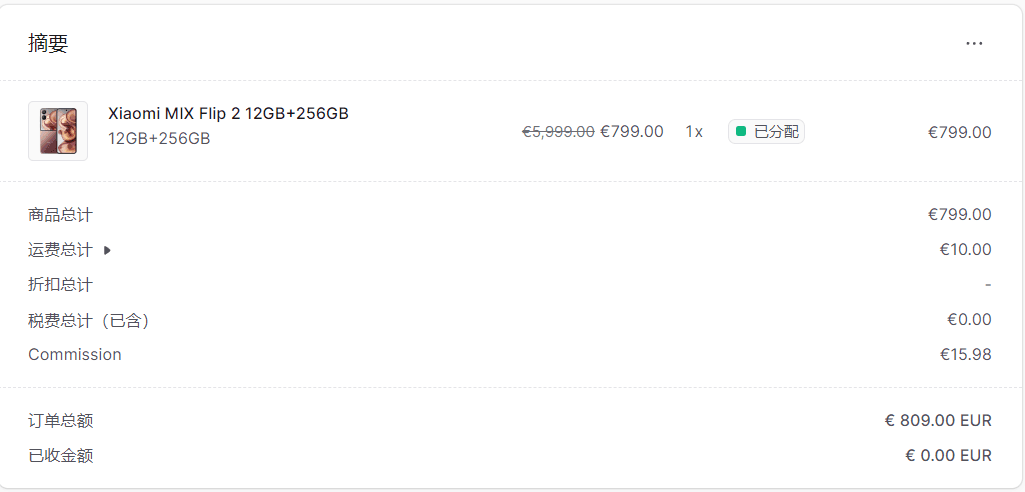This screenshot has width=1025, height=492.
Task: Click the commission amount €15.98
Action: click(965, 355)
